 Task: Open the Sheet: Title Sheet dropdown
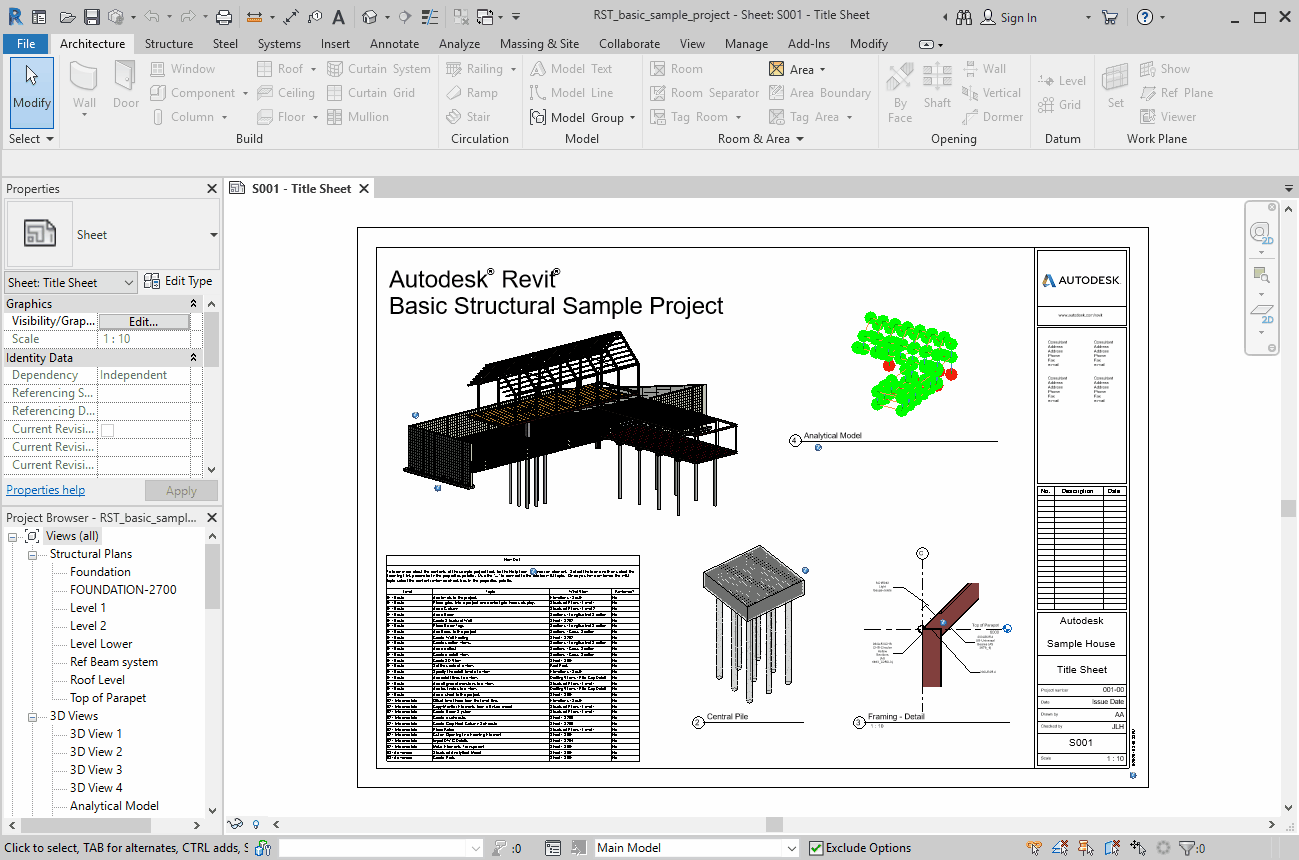point(71,283)
